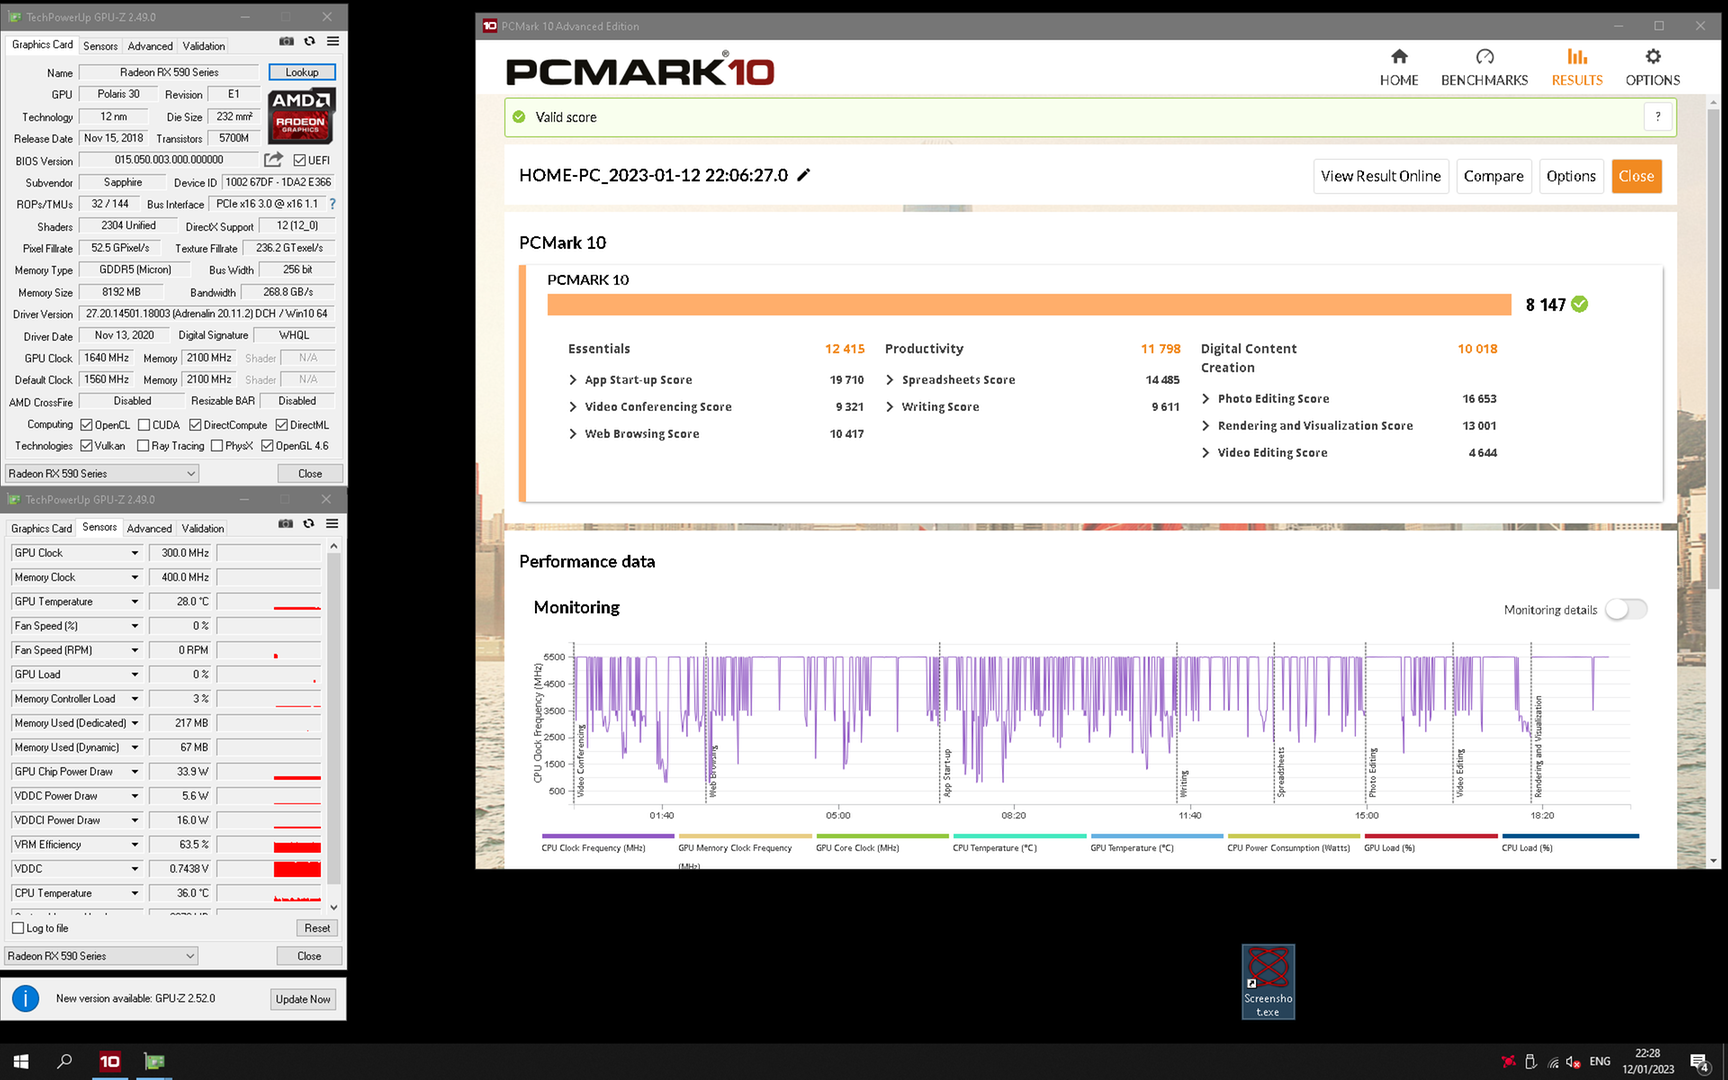Open GPU Clock sensor dropdown
The image size is (1728, 1080).
tap(135, 553)
